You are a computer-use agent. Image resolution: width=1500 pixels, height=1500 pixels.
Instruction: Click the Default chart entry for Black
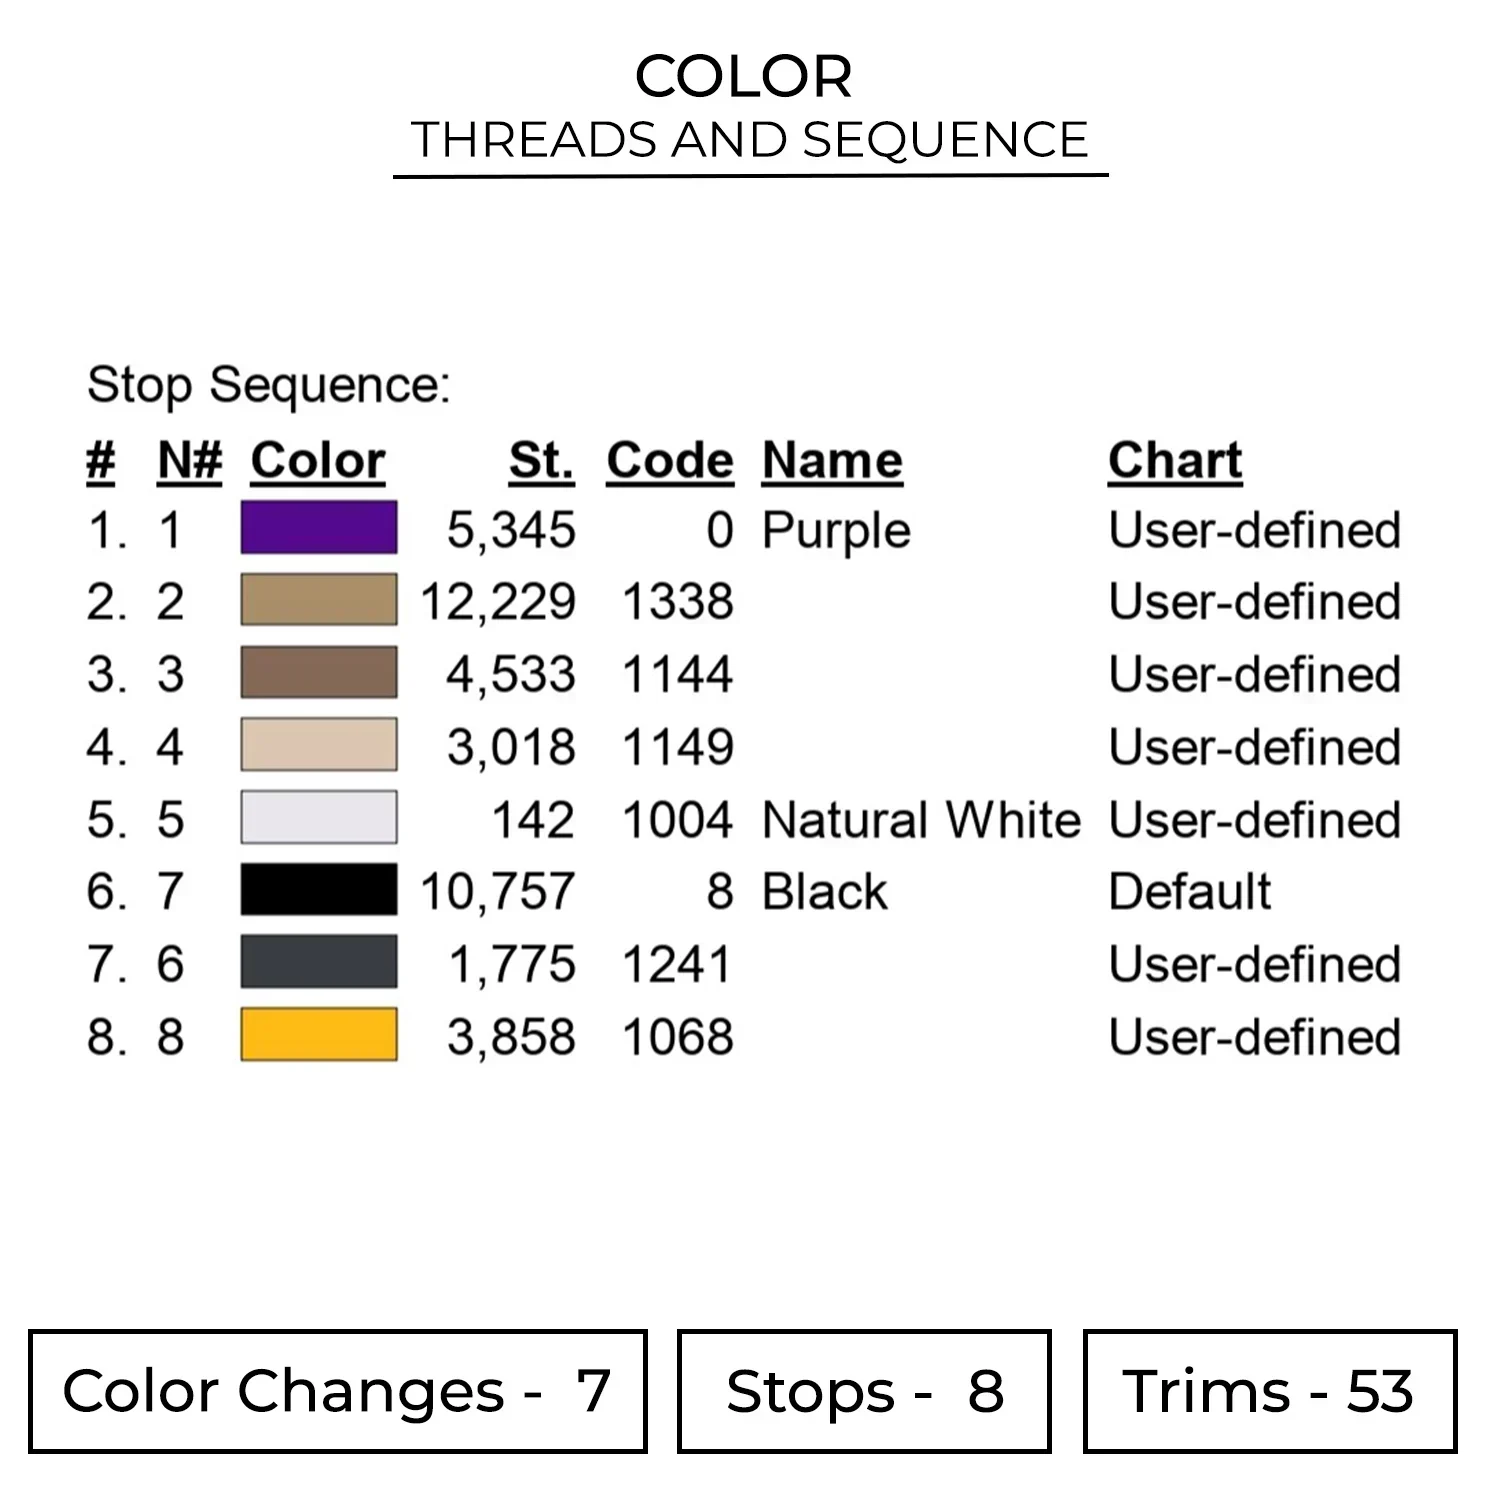pos(1190,891)
